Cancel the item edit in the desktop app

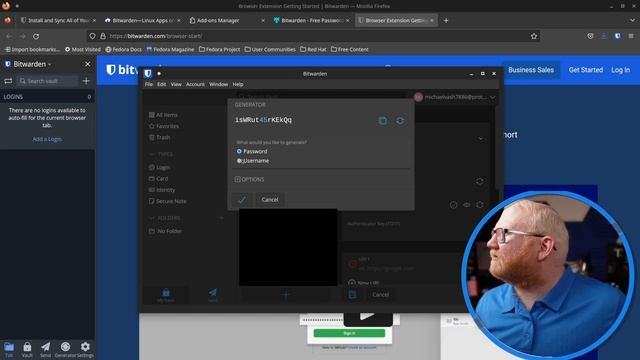click(380, 294)
